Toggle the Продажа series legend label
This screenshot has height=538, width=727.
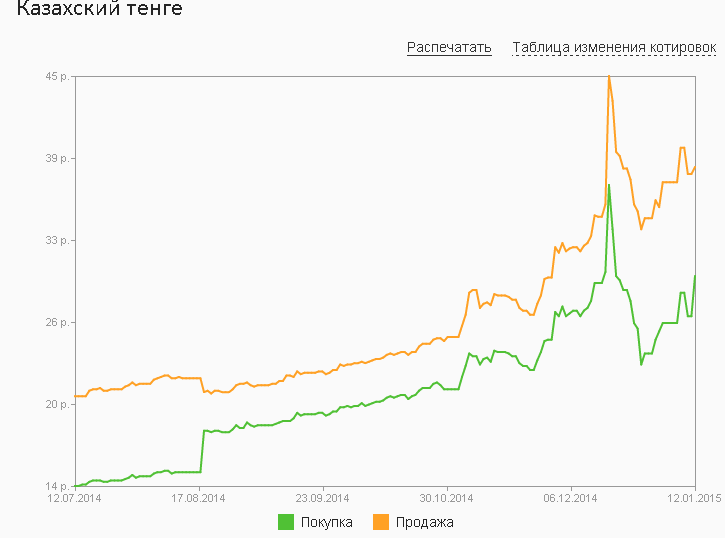point(424,523)
